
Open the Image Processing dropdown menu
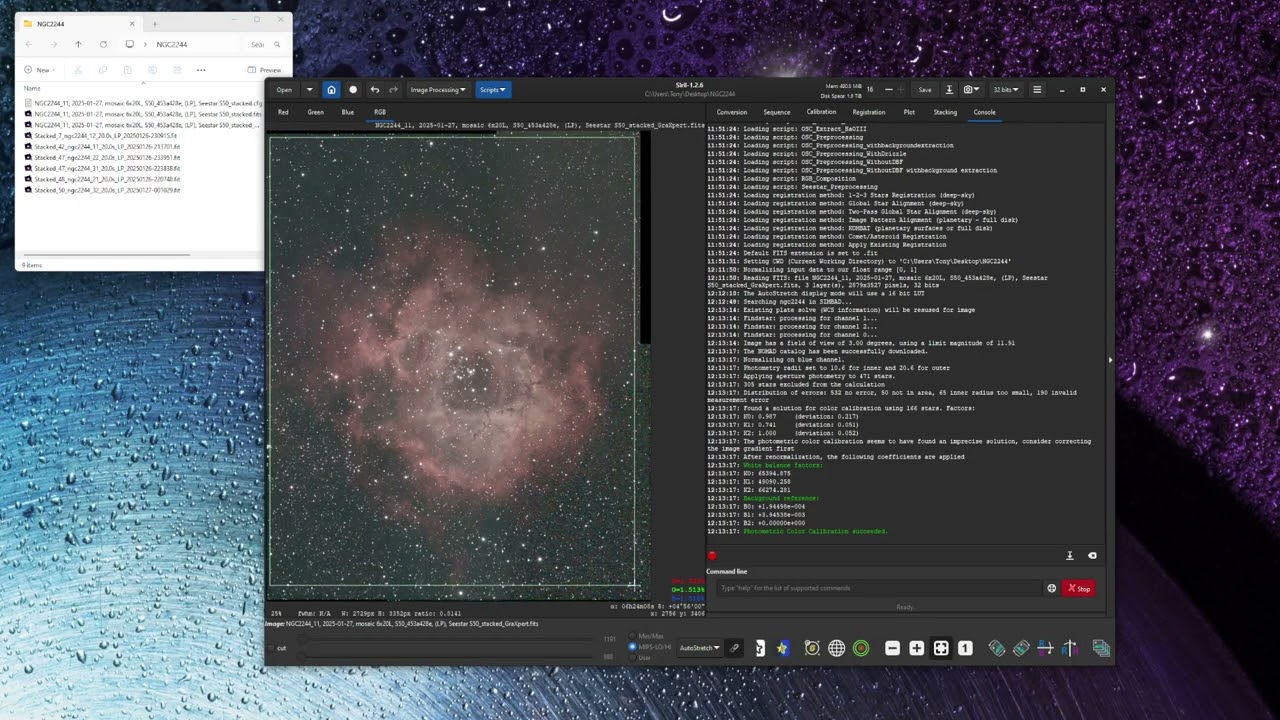tap(438, 90)
